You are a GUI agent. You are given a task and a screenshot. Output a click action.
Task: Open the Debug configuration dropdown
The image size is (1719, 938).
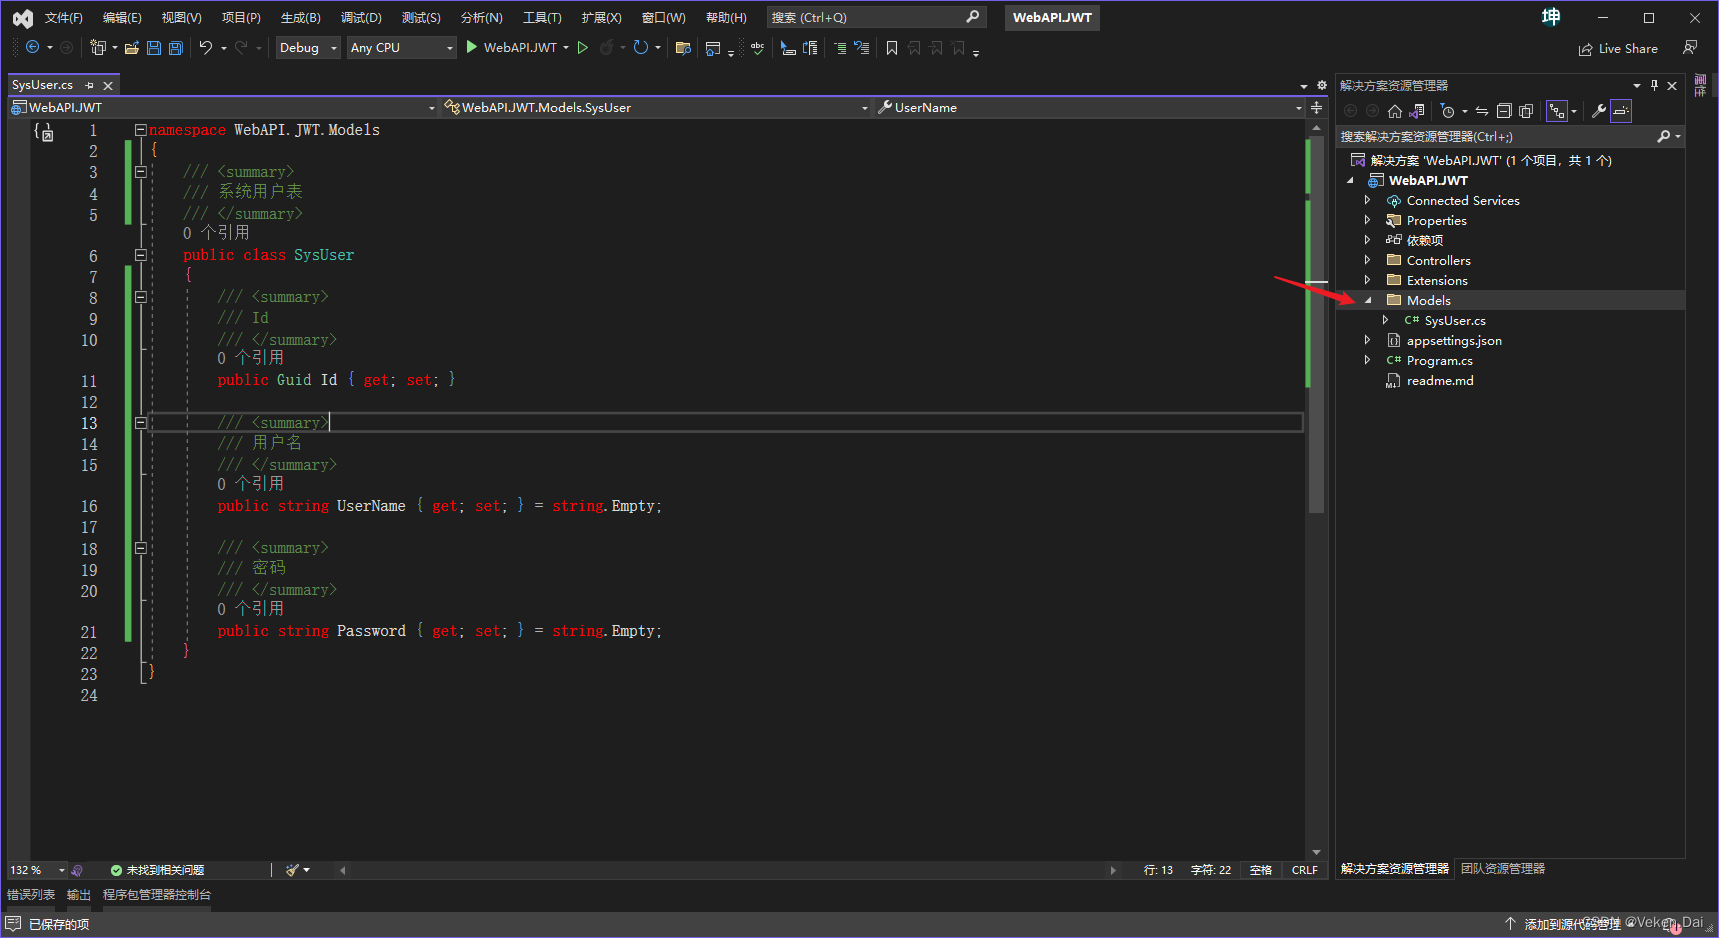point(307,47)
